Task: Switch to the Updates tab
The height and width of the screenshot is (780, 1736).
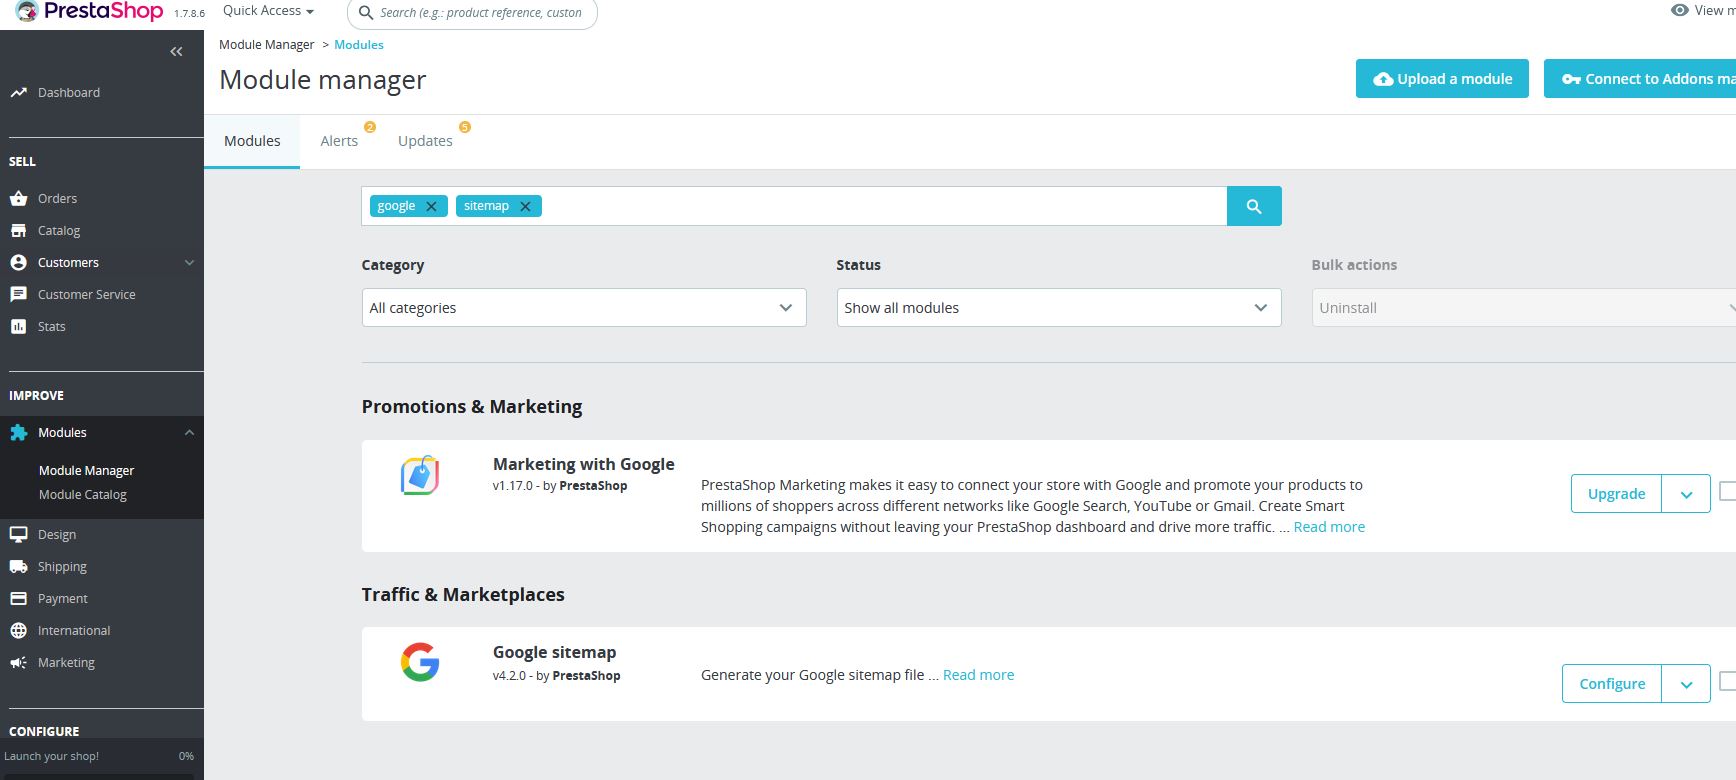Action: pos(425,141)
